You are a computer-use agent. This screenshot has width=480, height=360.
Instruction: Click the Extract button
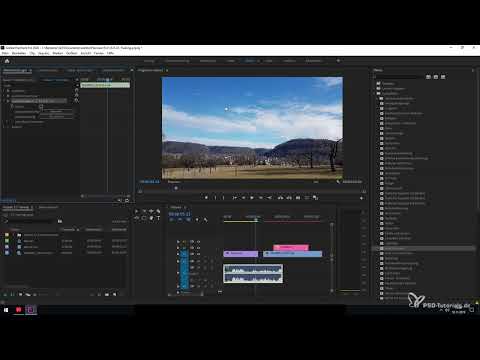(x=289, y=198)
